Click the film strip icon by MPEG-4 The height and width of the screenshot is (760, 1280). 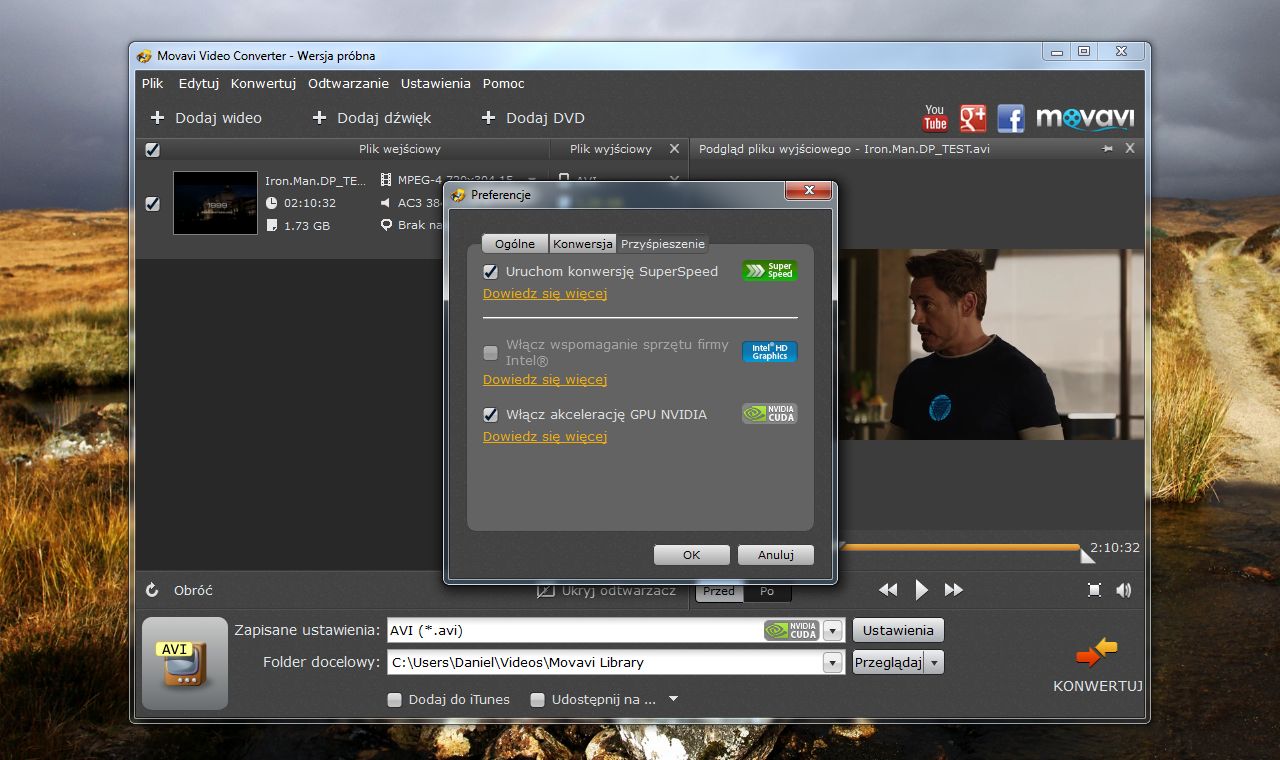click(386, 181)
